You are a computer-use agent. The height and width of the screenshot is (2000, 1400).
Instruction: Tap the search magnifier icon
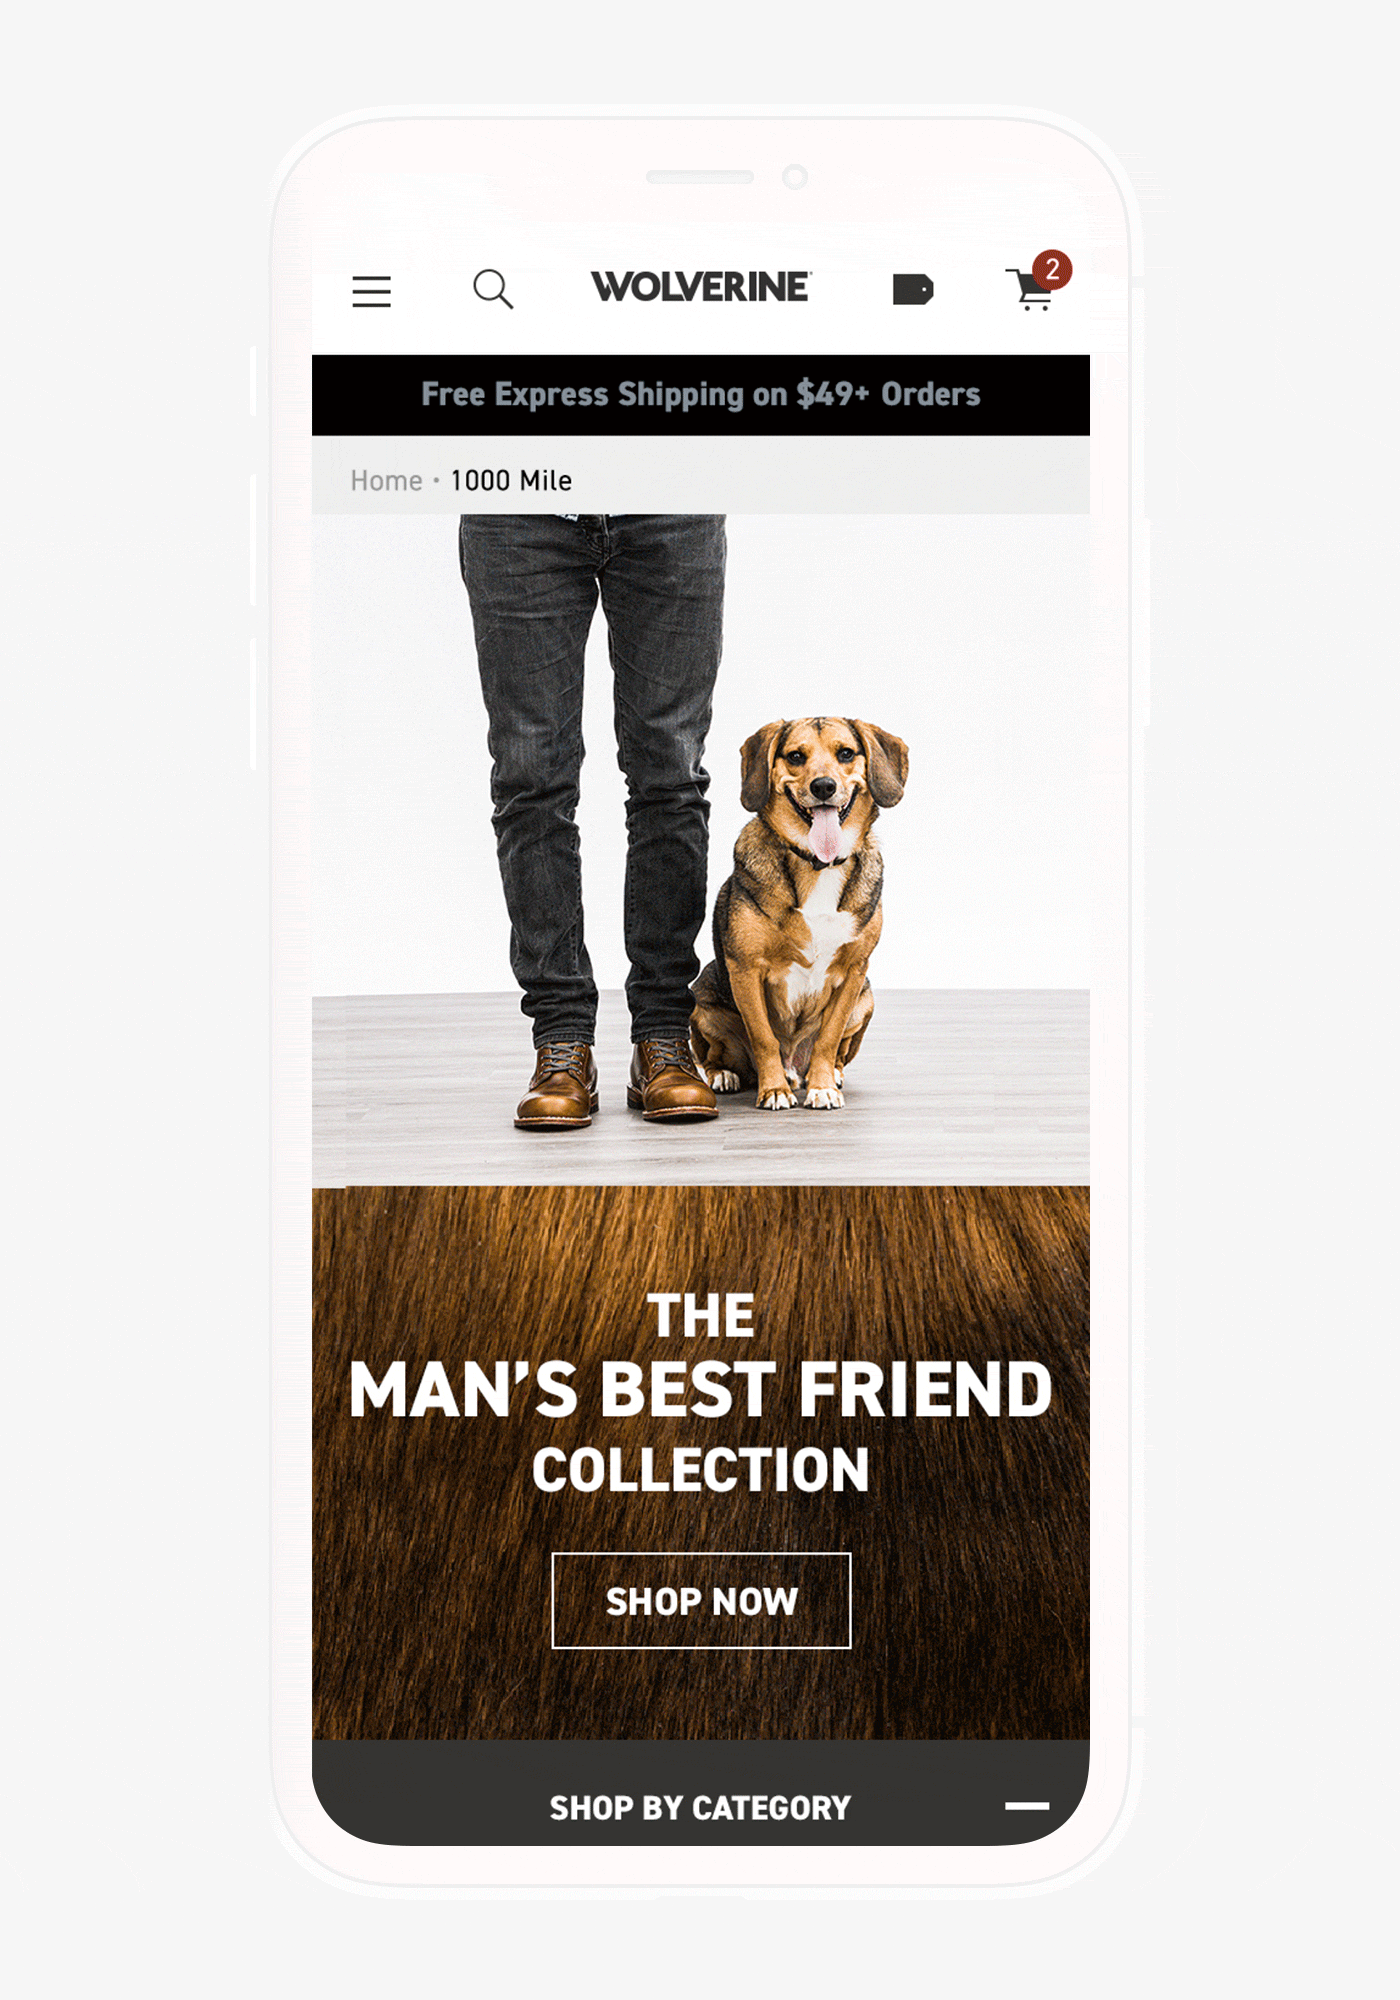[493, 289]
